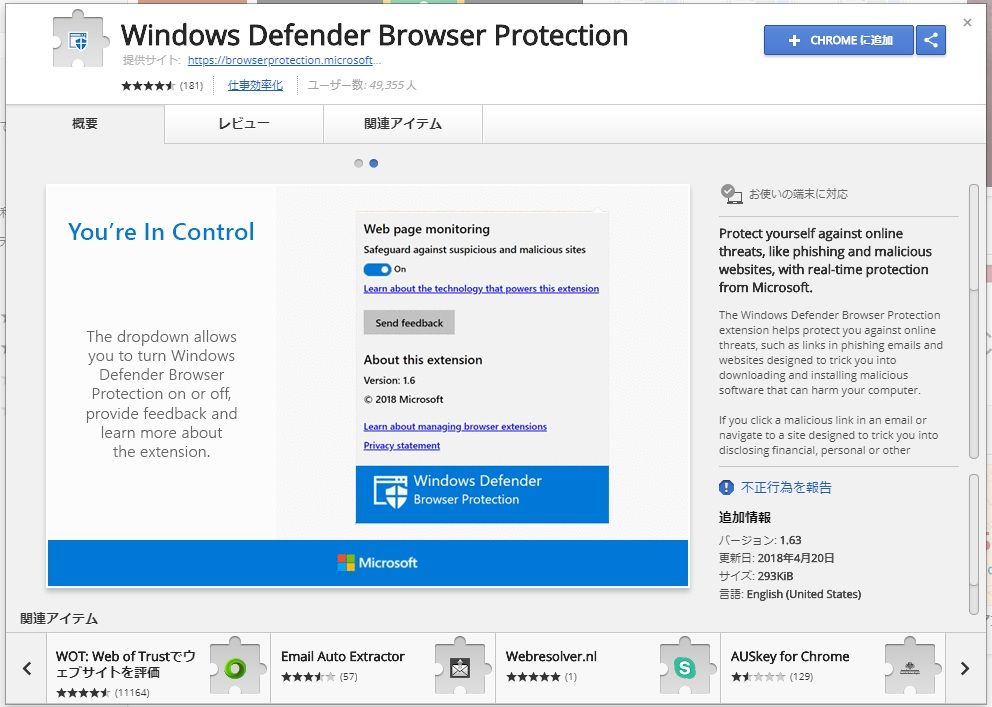Select the second carousel dot
The height and width of the screenshot is (707, 992).
click(374, 163)
